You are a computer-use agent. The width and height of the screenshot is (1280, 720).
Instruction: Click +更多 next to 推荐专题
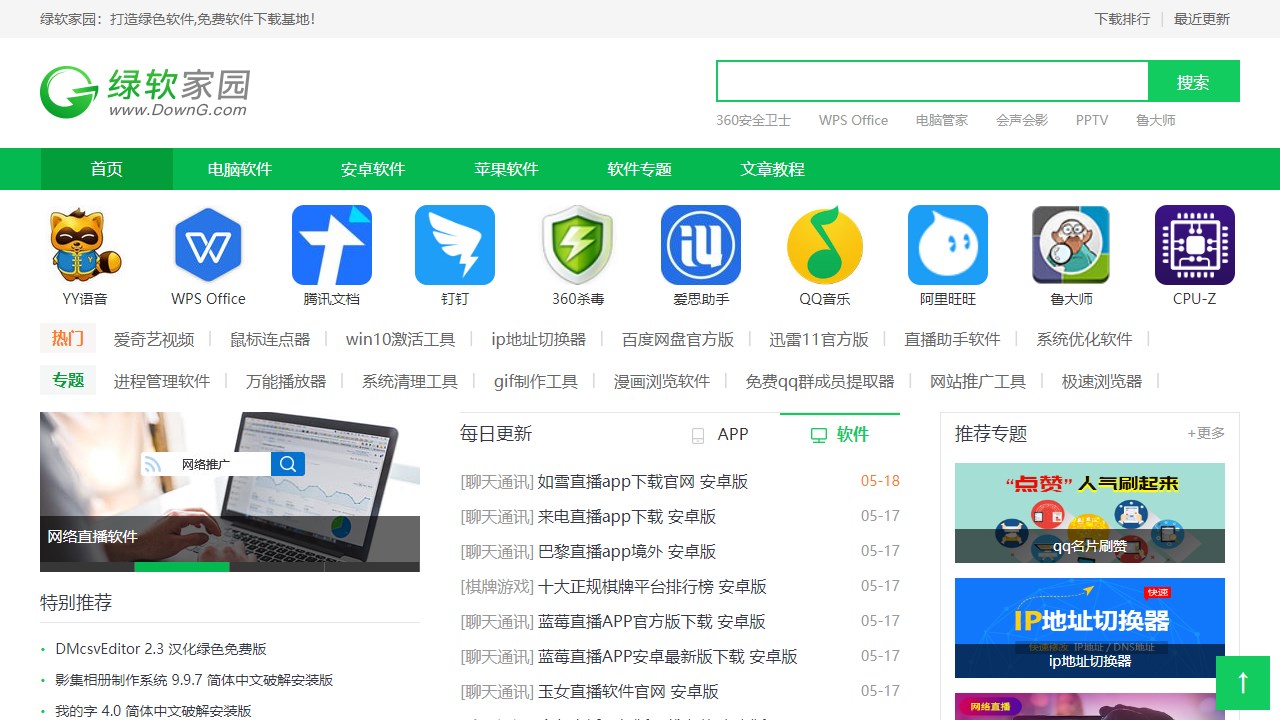1206,433
